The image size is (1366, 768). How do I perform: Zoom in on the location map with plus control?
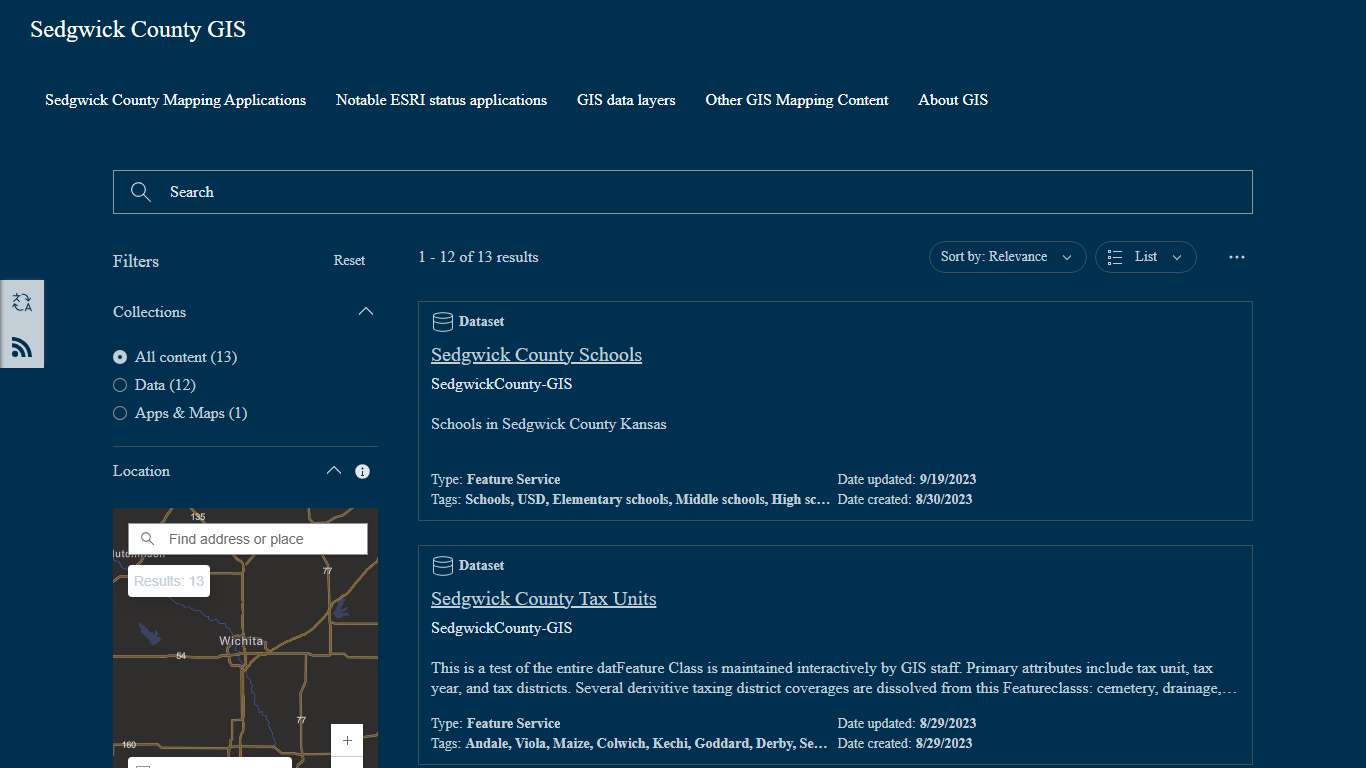pos(346,741)
